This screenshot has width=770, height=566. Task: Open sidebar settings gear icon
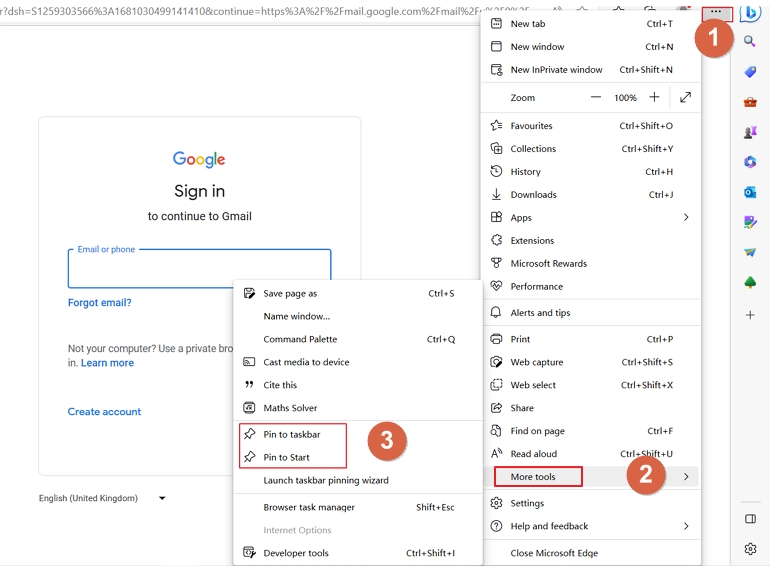pyautogui.click(x=750, y=549)
